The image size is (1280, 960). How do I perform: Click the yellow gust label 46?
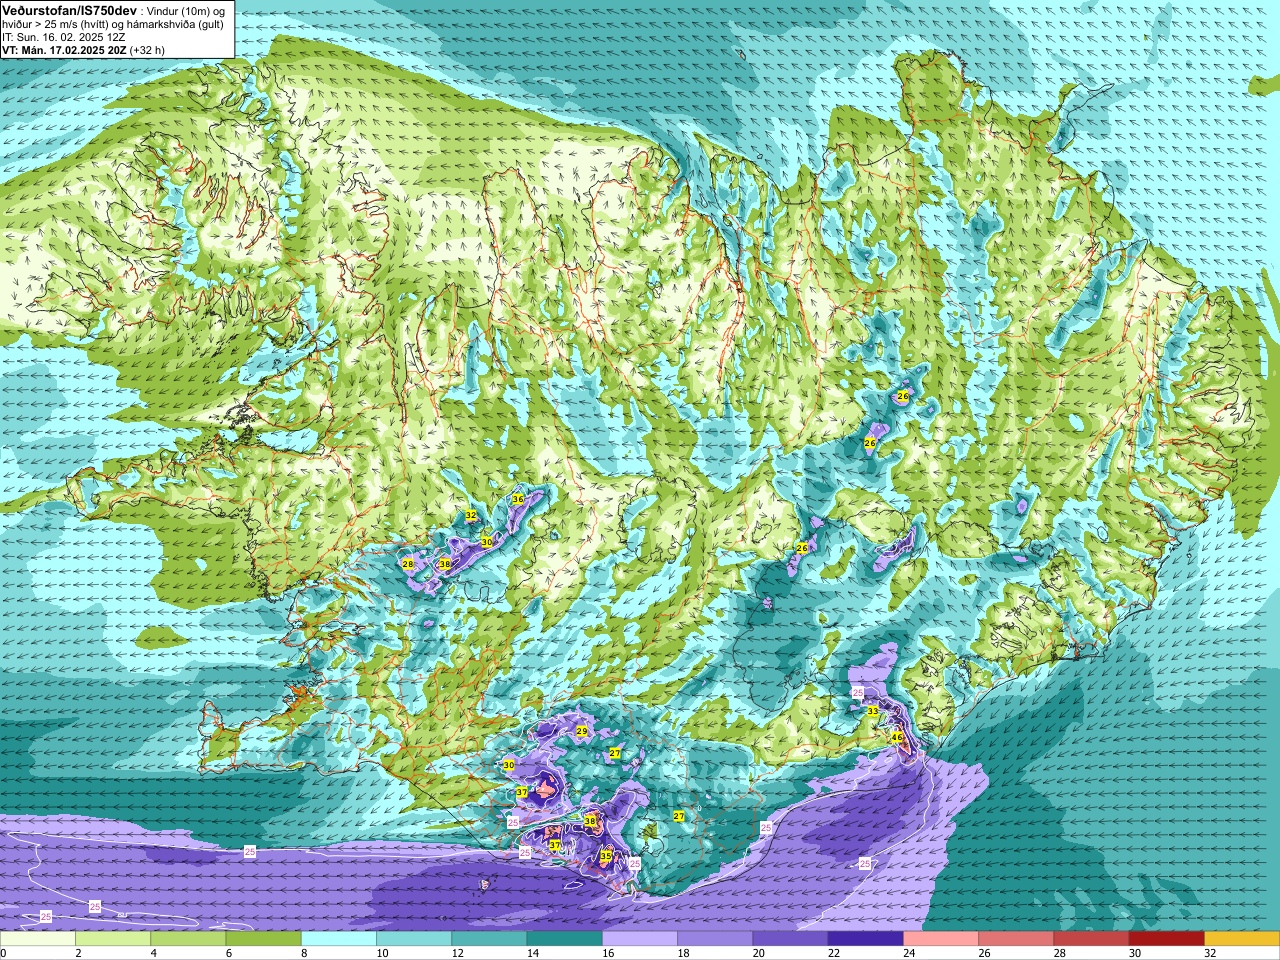(x=897, y=737)
